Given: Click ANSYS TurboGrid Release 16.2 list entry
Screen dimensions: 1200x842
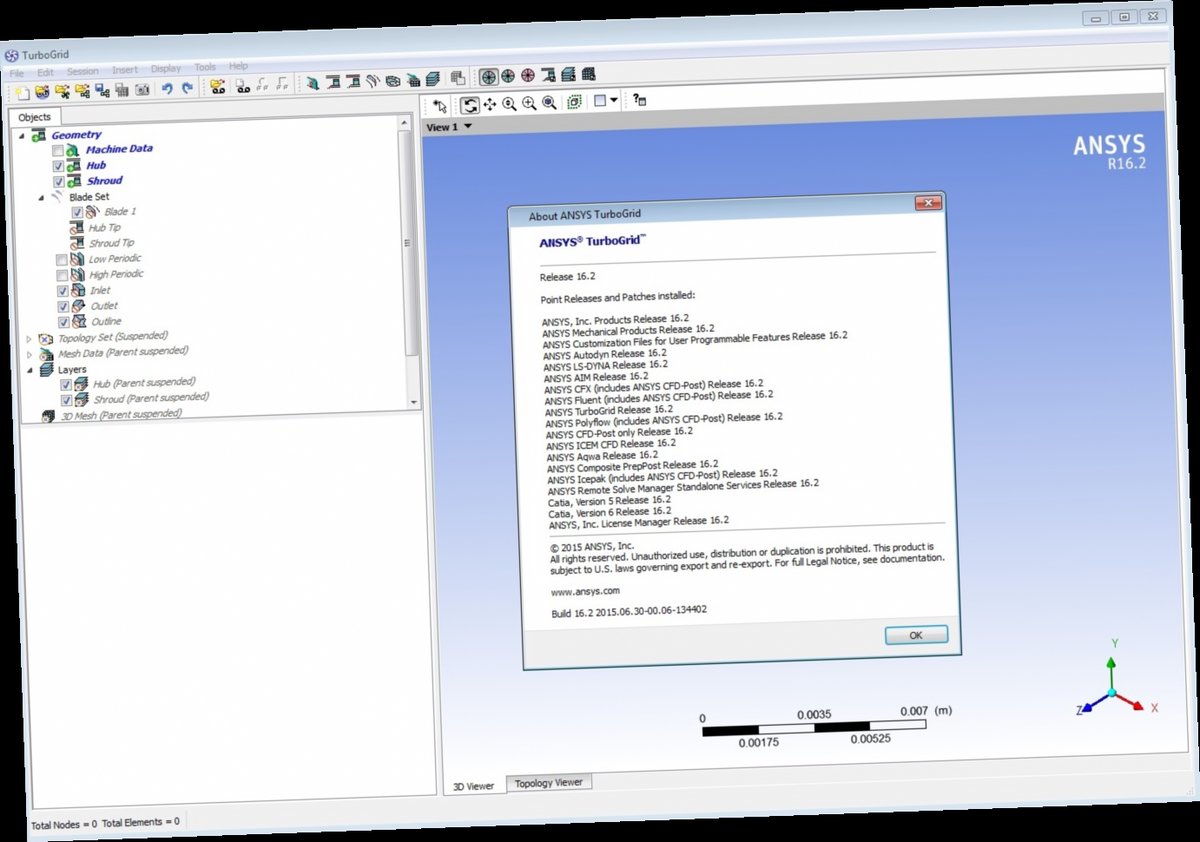Looking at the screenshot, I should tap(609, 410).
